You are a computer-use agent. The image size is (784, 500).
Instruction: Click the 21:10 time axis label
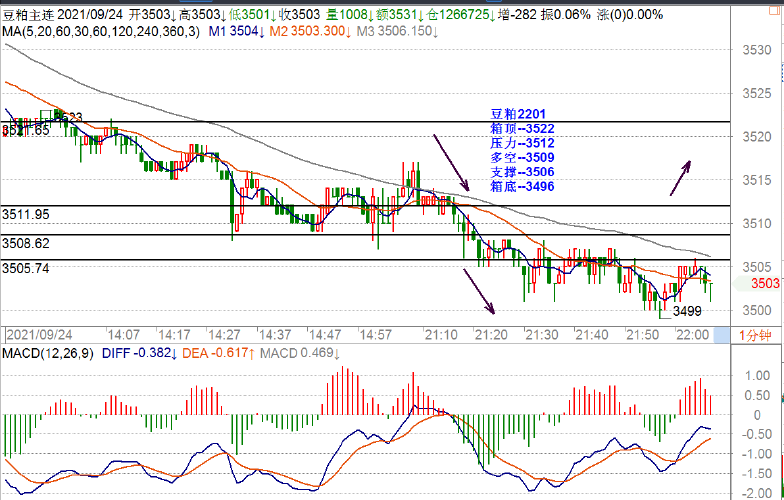(442, 334)
